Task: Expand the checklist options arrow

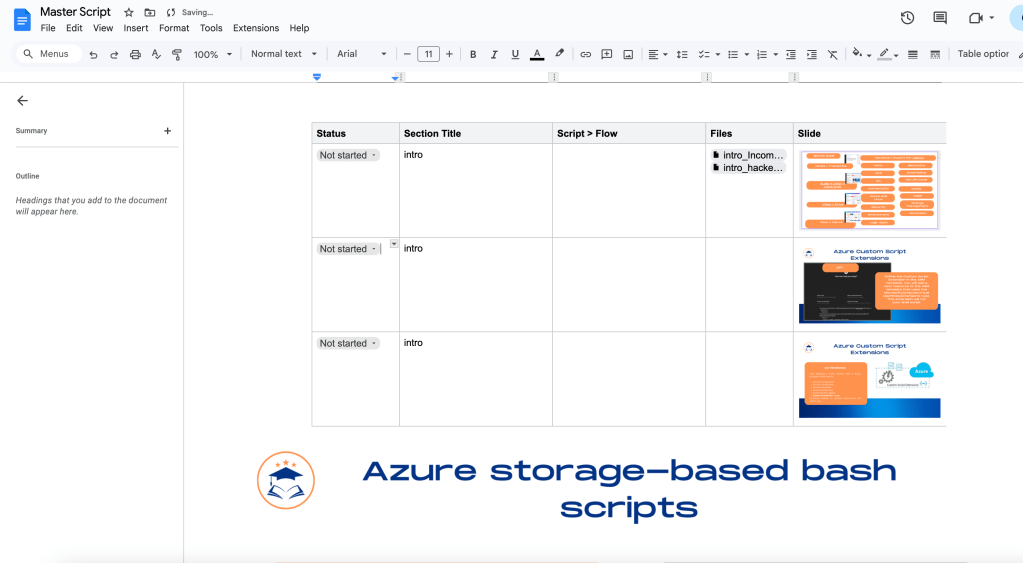Action: point(718,55)
